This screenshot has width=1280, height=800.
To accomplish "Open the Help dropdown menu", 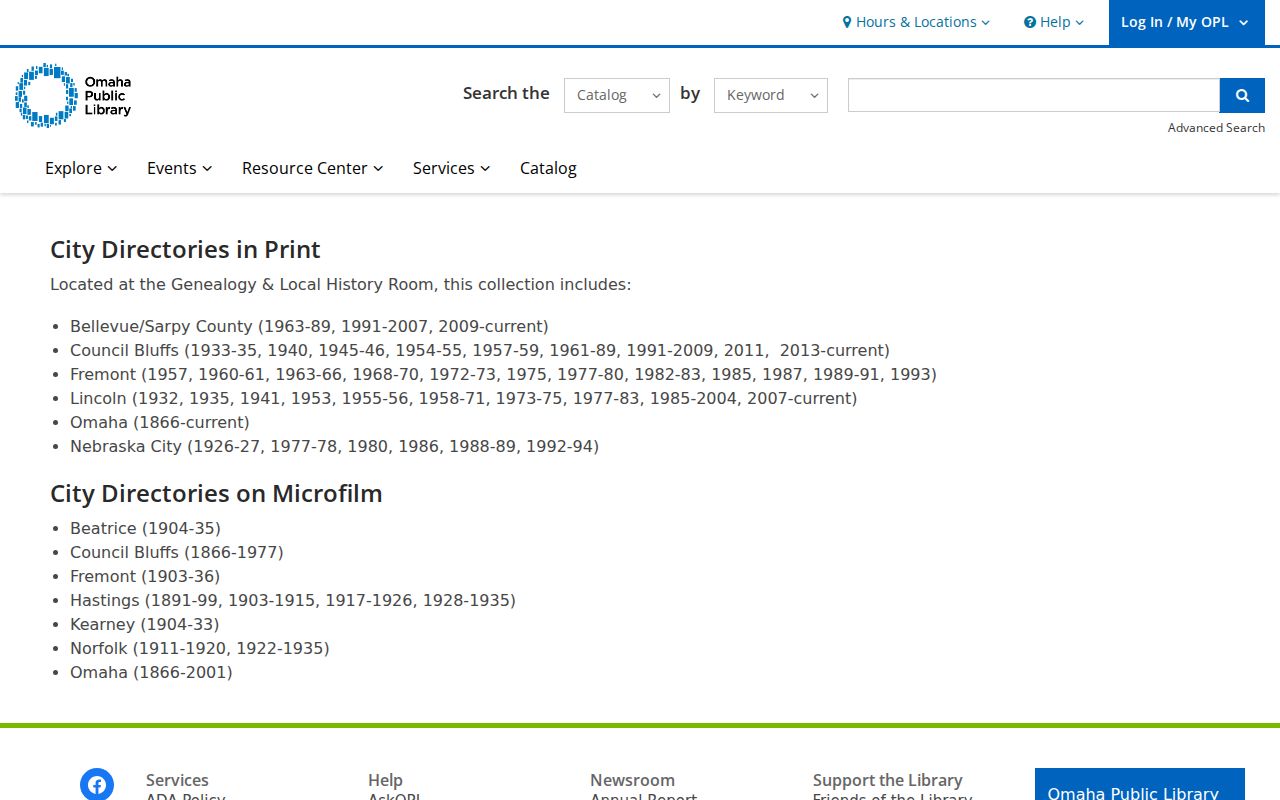I will pyautogui.click(x=1054, y=22).
